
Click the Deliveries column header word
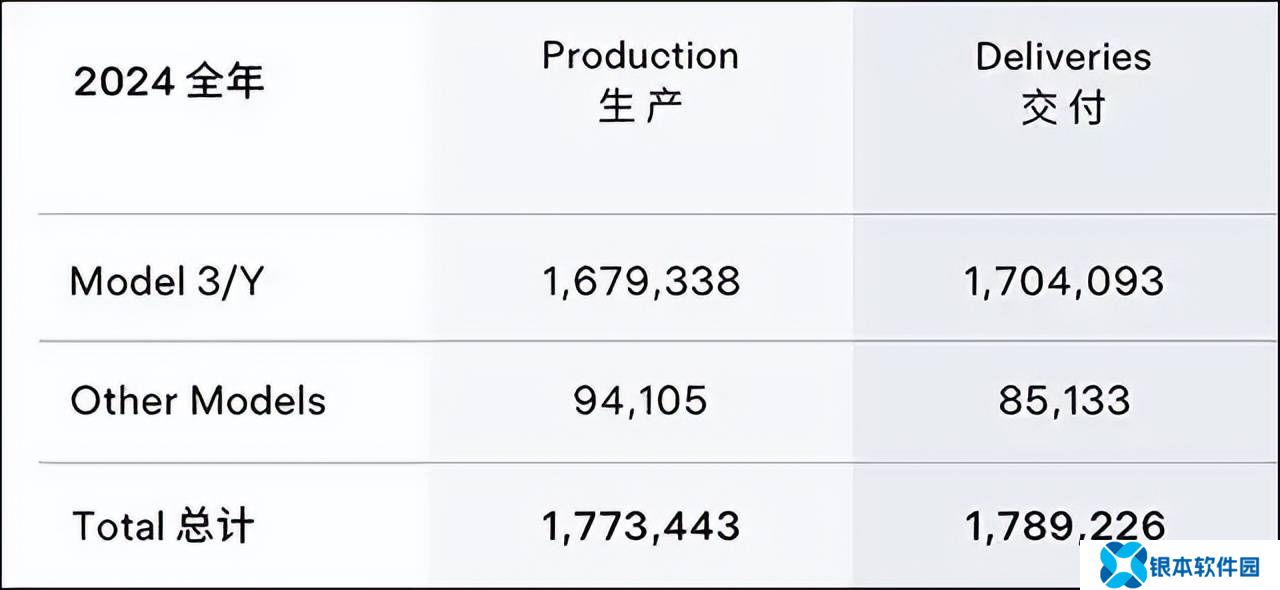coord(1063,56)
